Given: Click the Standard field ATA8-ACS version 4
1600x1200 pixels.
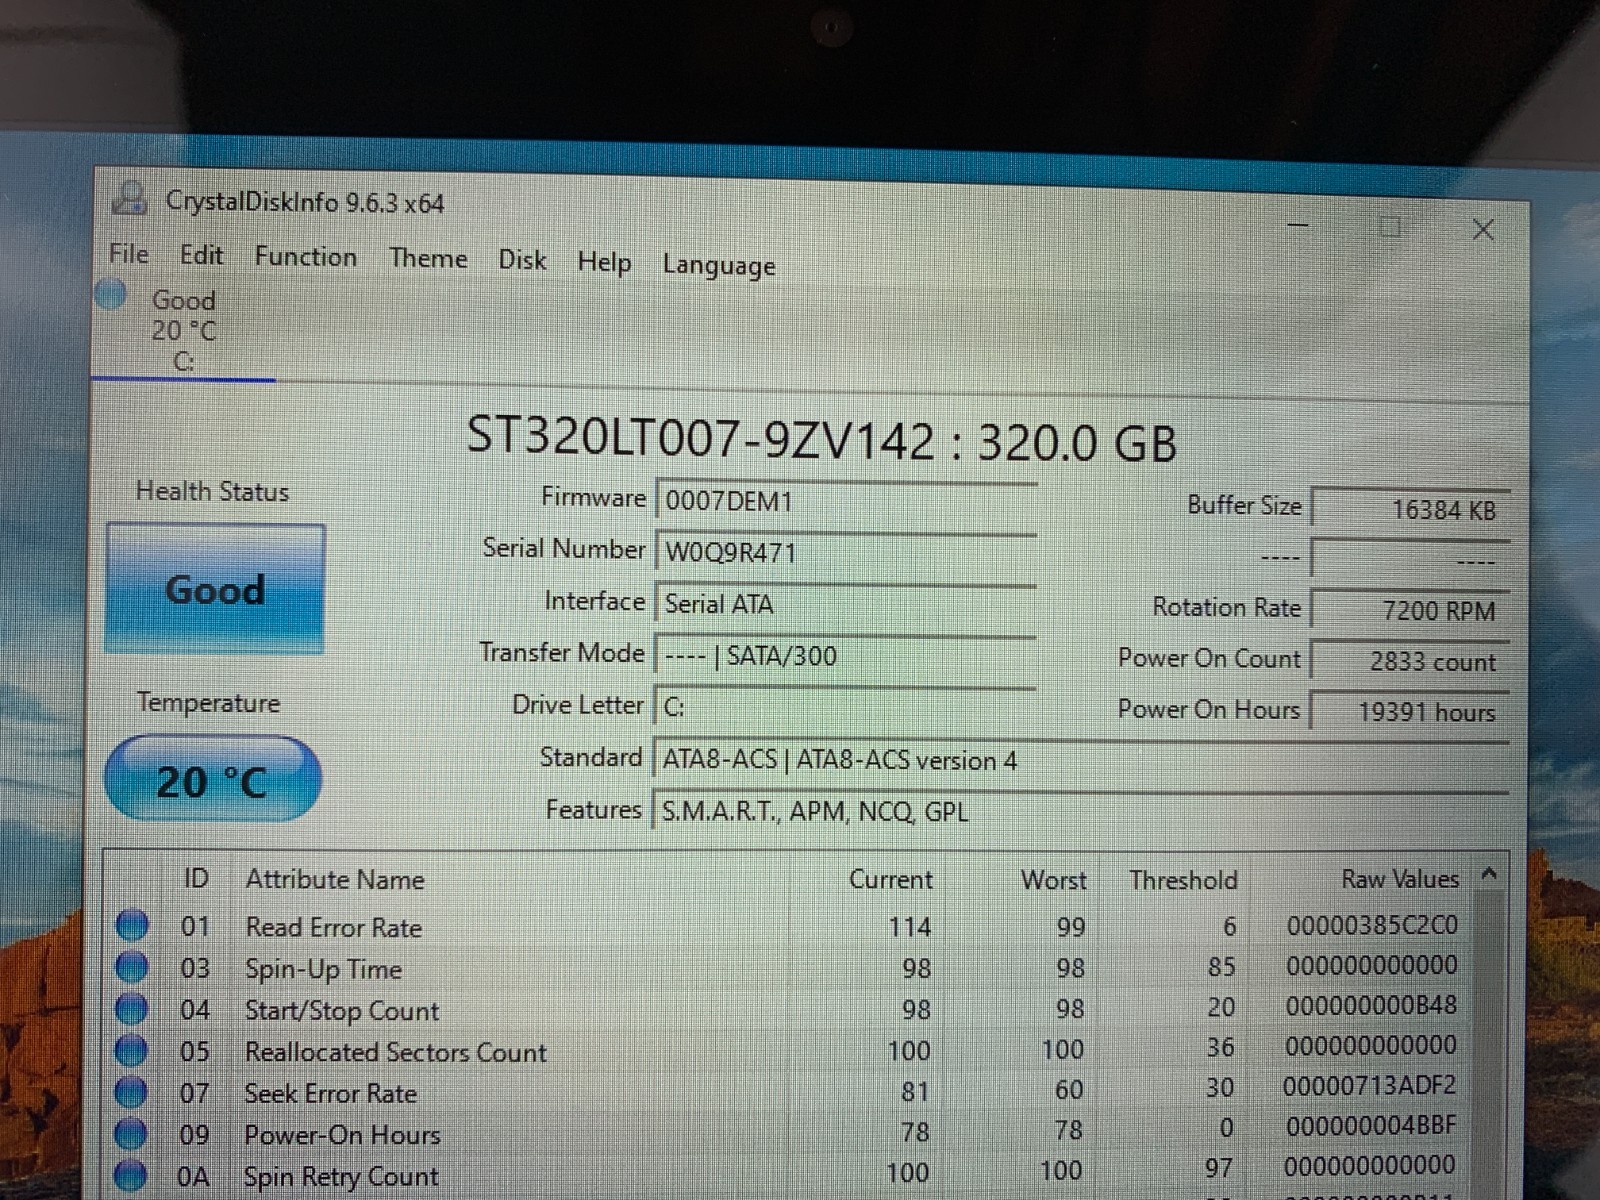Looking at the screenshot, I should click(x=1080, y=760).
